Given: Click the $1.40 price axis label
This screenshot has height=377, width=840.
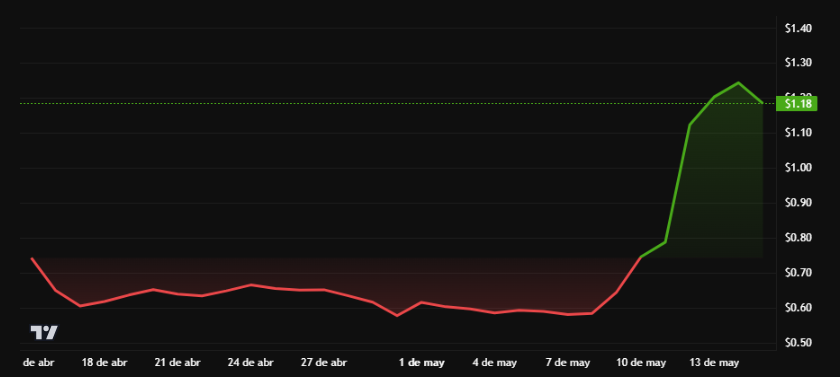Looking at the screenshot, I should point(799,28).
